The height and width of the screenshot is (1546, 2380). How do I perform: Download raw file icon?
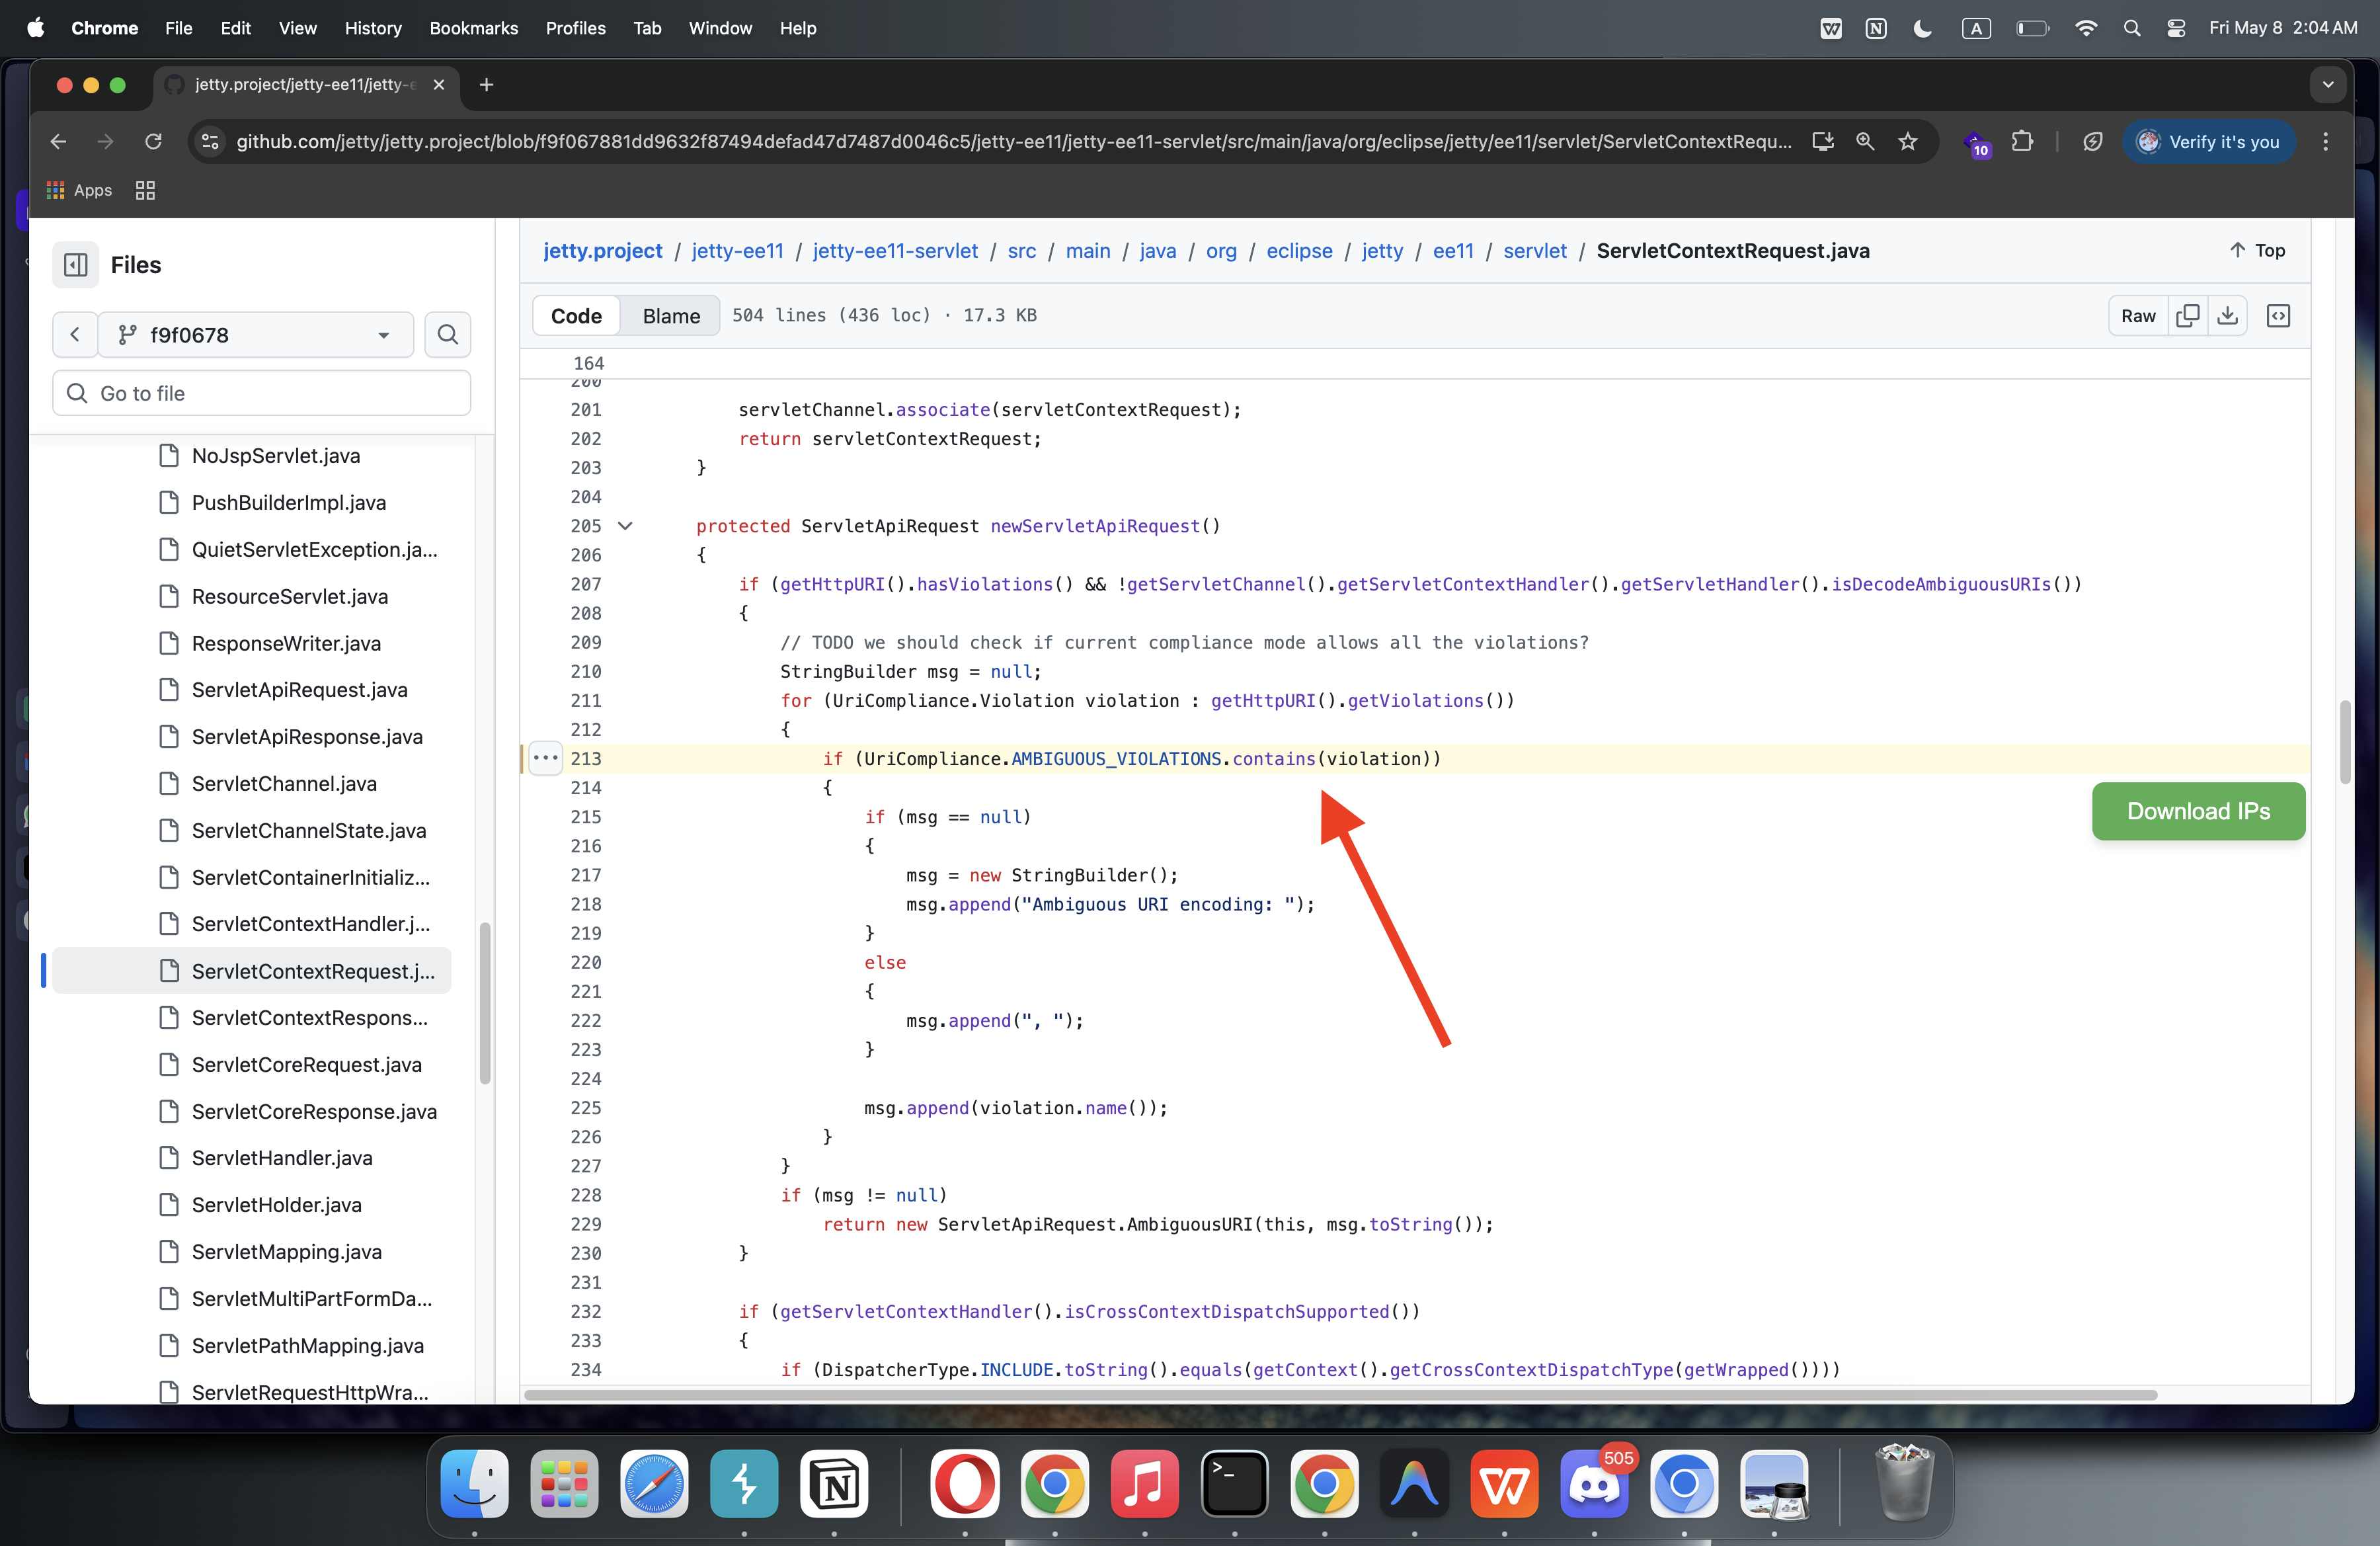(2227, 316)
